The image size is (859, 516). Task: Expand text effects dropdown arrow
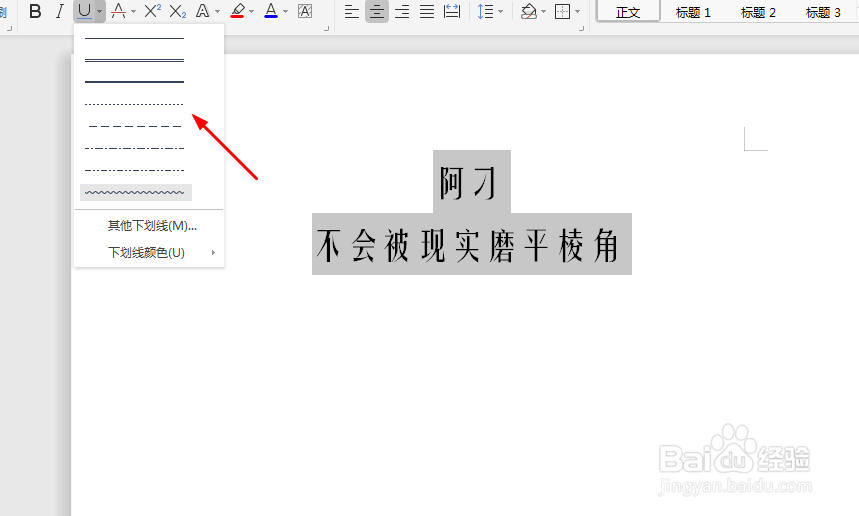tap(217, 12)
